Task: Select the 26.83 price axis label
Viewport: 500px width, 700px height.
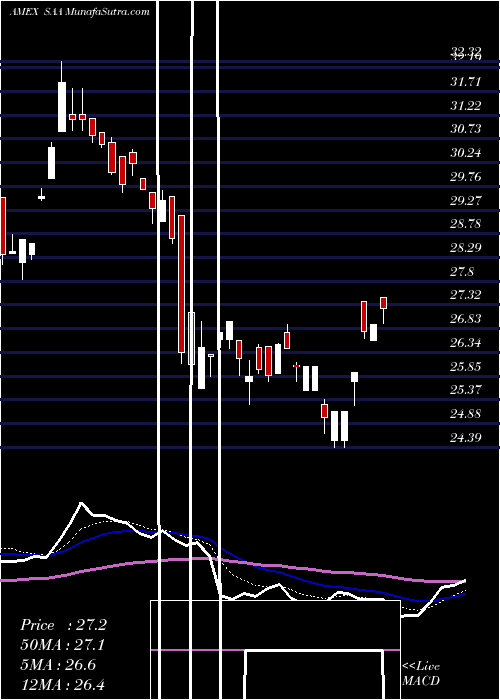Action: (x=466, y=319)
